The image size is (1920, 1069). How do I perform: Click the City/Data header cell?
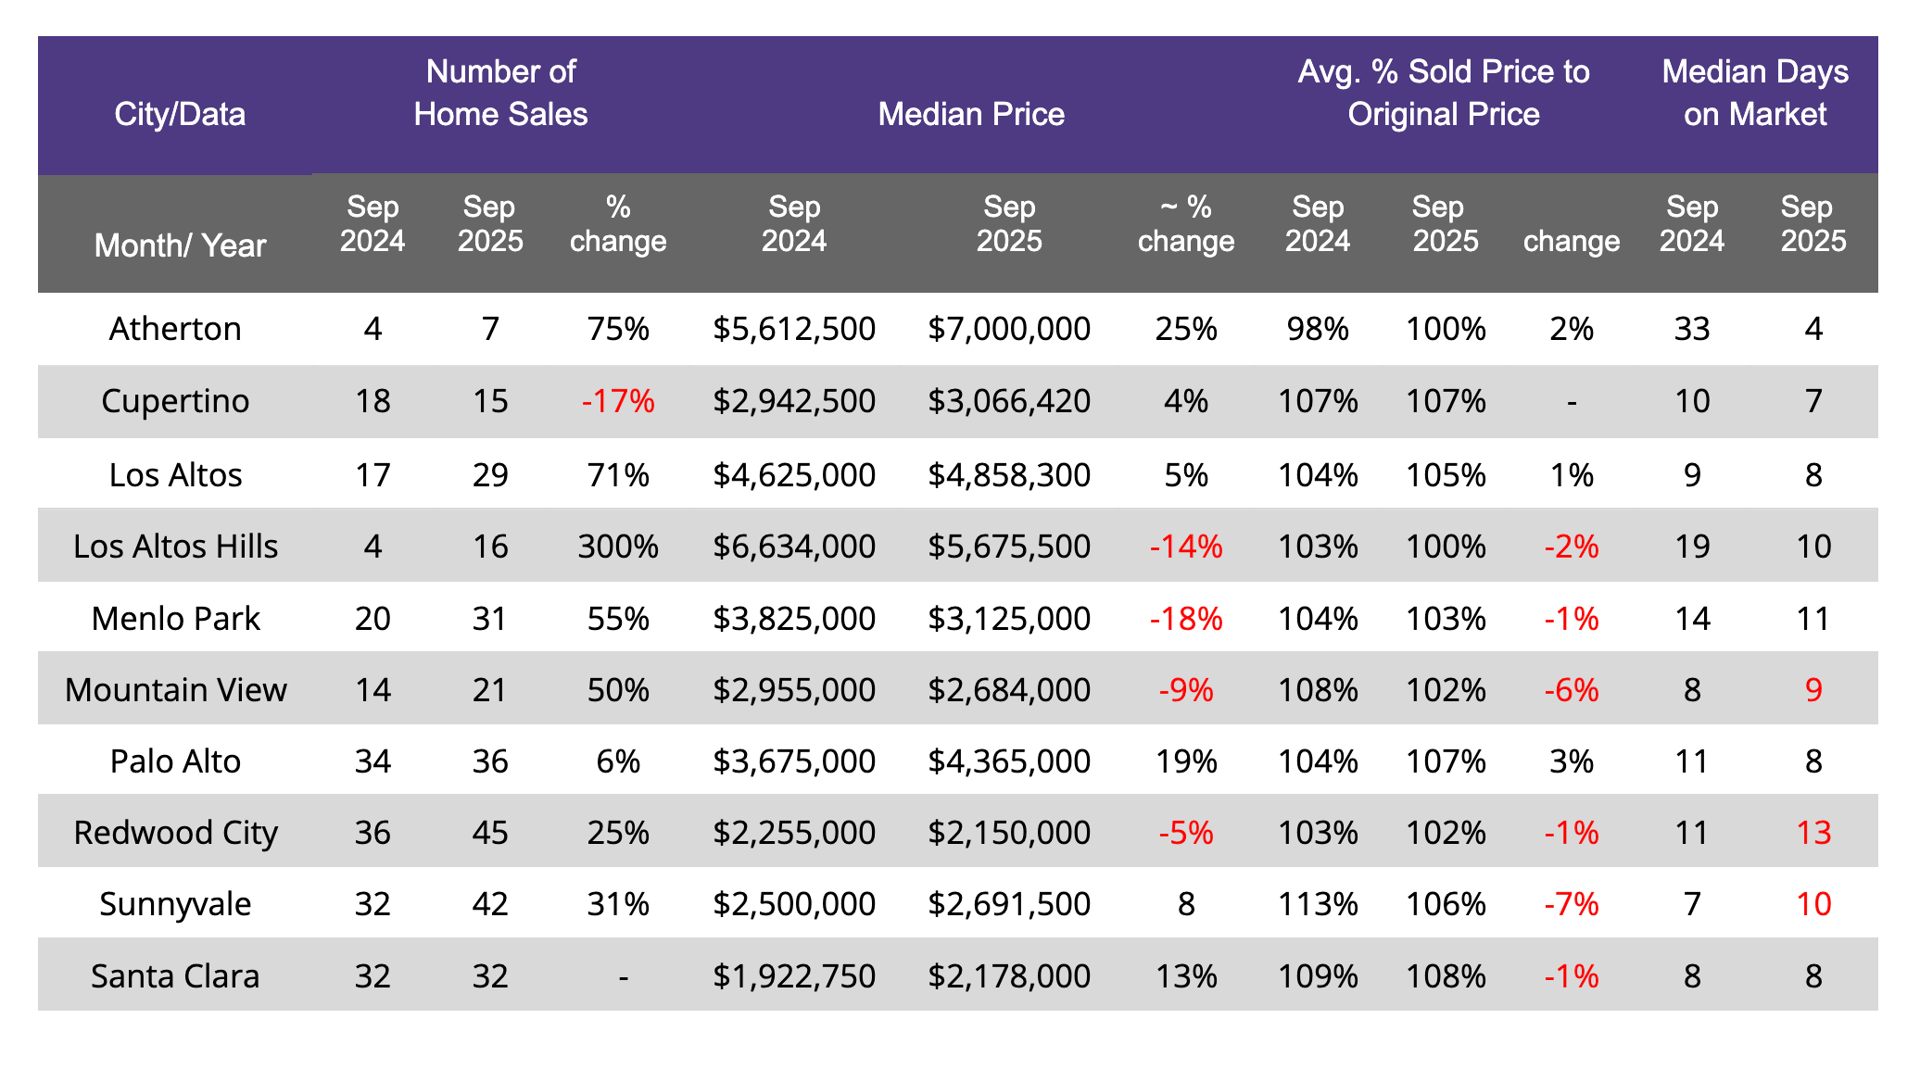pos(180,114)
